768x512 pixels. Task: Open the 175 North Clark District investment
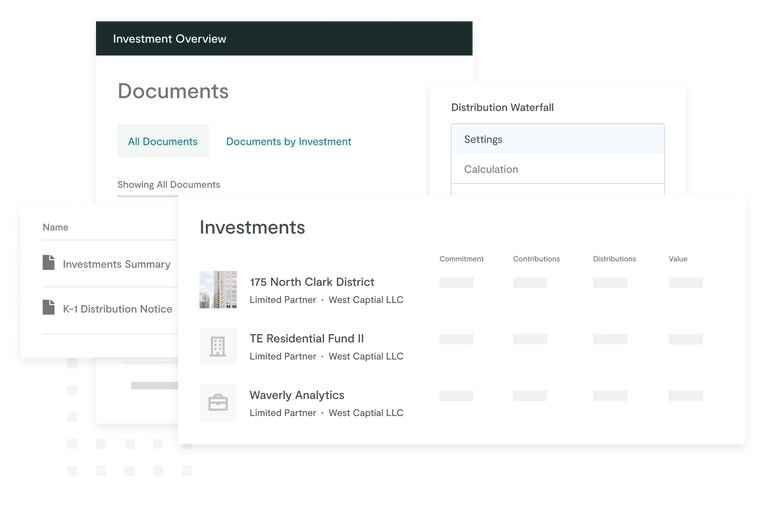click(x=311, y=282)
